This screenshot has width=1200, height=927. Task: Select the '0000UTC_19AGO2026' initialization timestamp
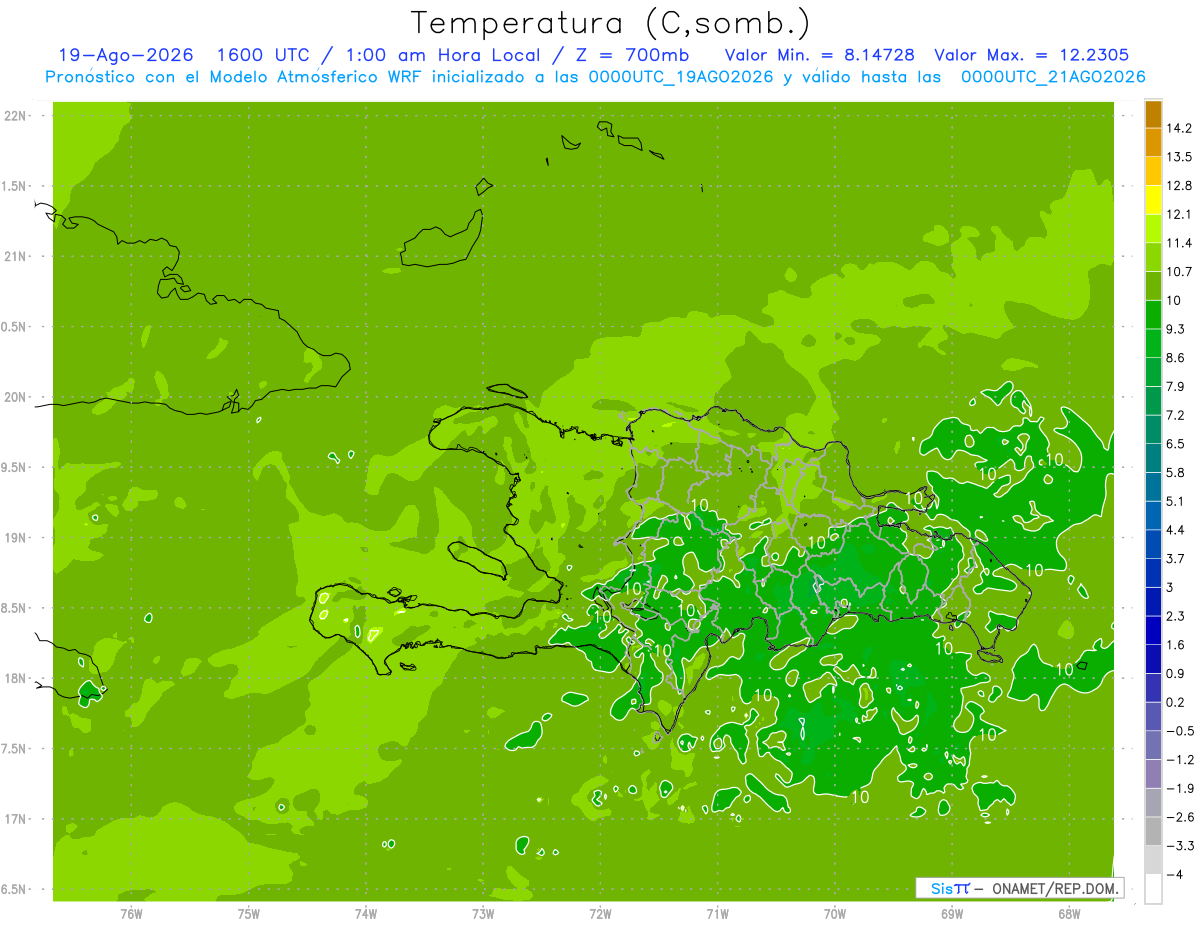[680, 77]
